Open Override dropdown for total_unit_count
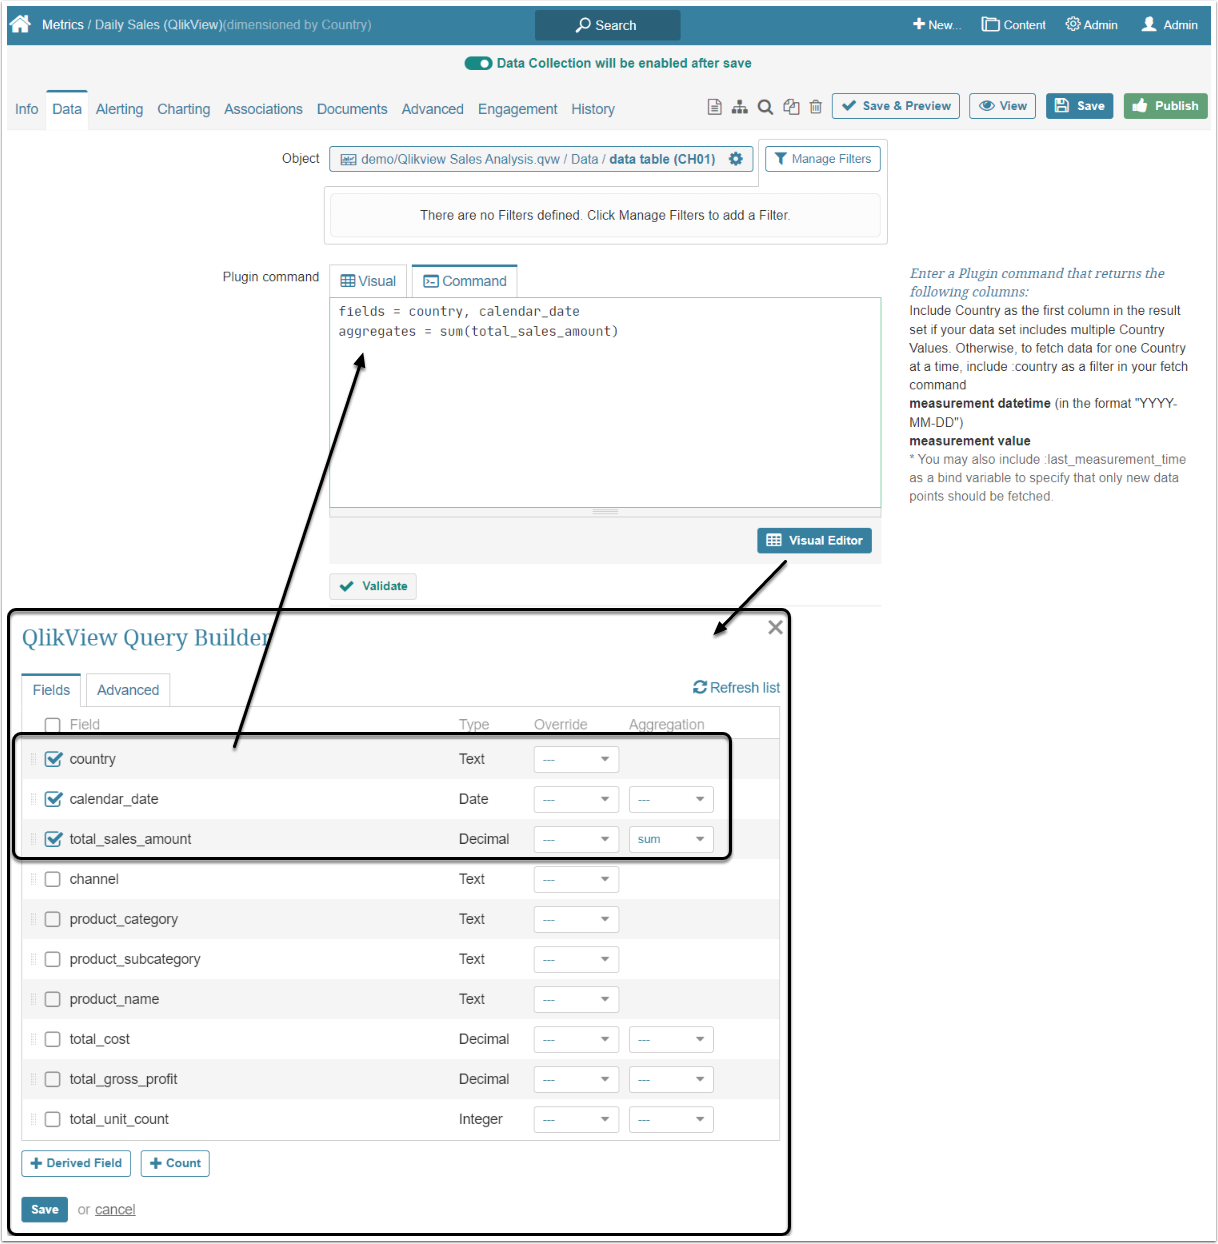 pos(576,1119)
